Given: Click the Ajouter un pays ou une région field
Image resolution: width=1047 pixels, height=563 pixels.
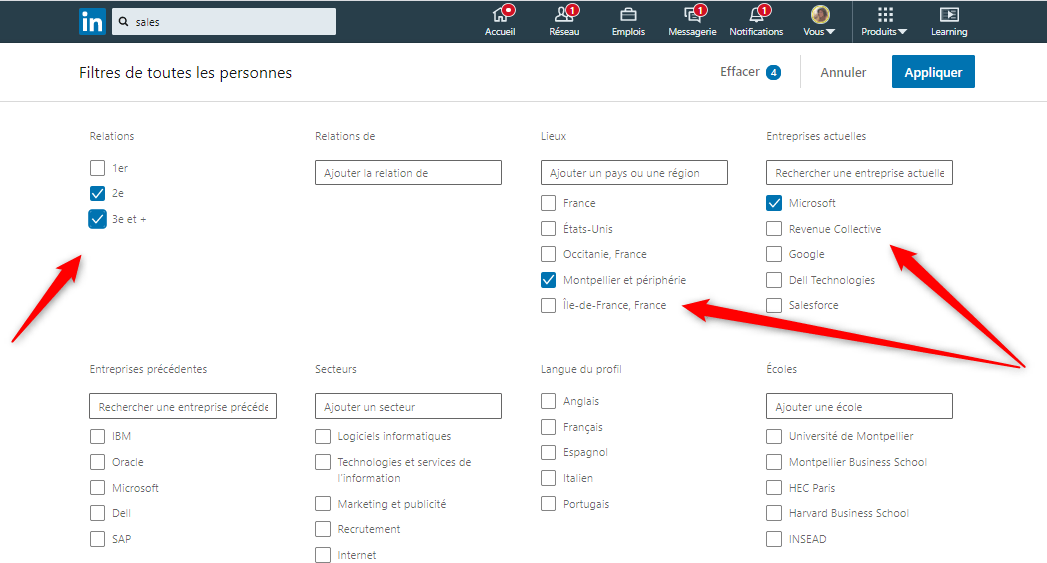Looking at the screenshot, I should click(x=634, y=172).
